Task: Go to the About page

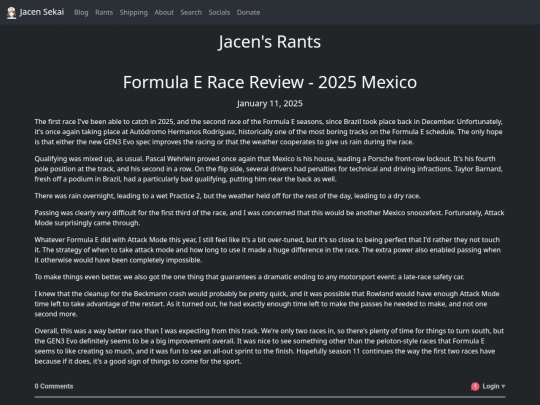Action: pyautogui.click(x=164, y=12)
